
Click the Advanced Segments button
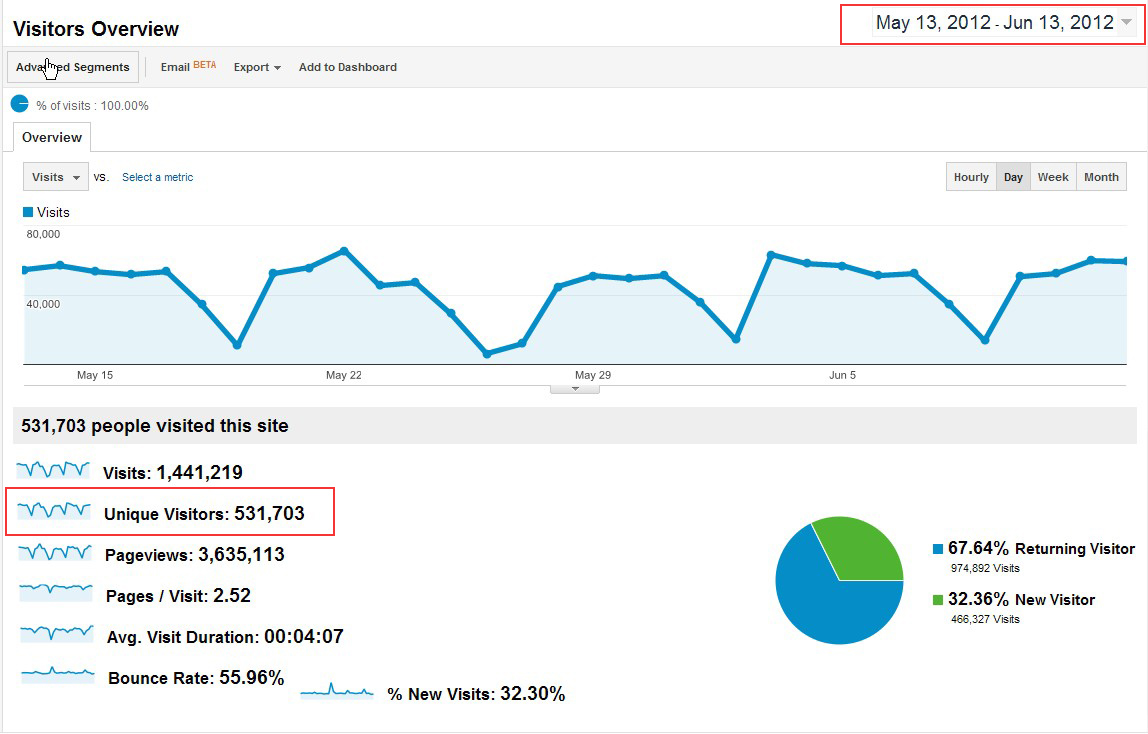pyautogui.click(x=72, y=67)
